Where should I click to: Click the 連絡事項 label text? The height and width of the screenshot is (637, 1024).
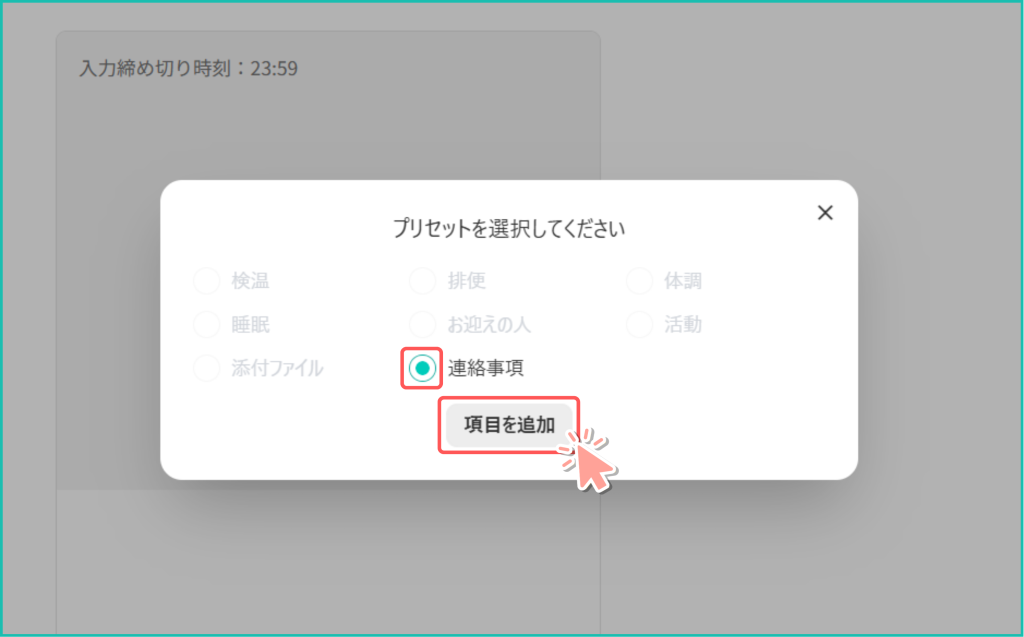[485, 368]
